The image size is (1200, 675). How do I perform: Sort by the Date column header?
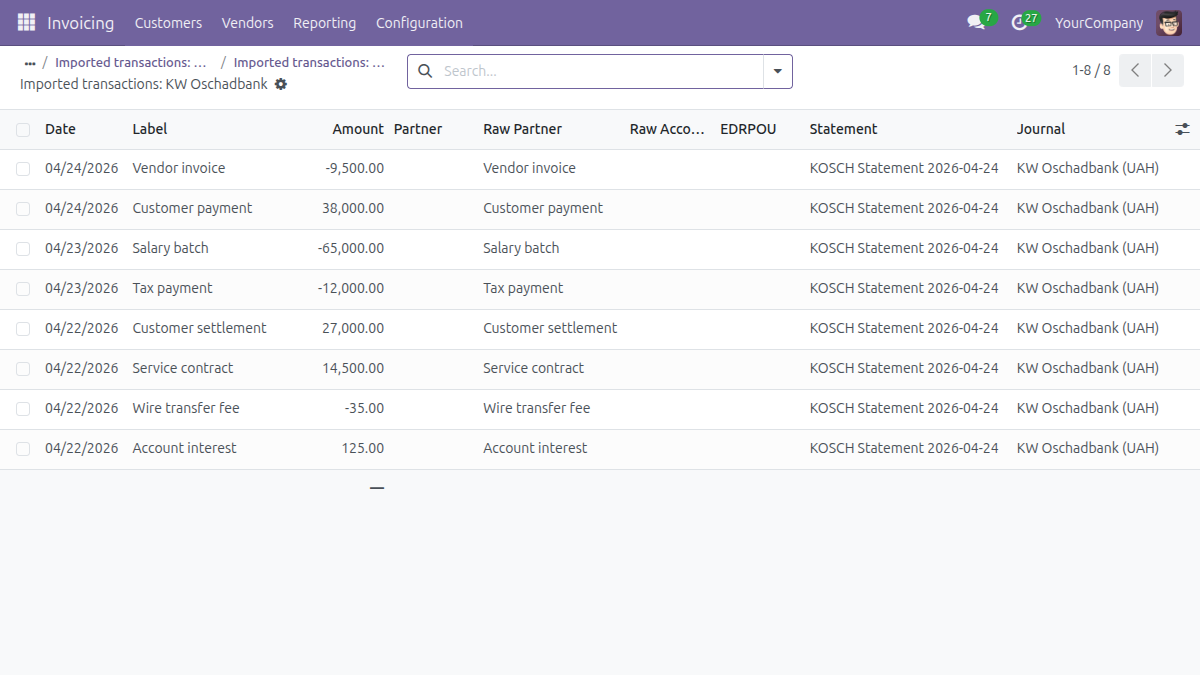[60, 129]
